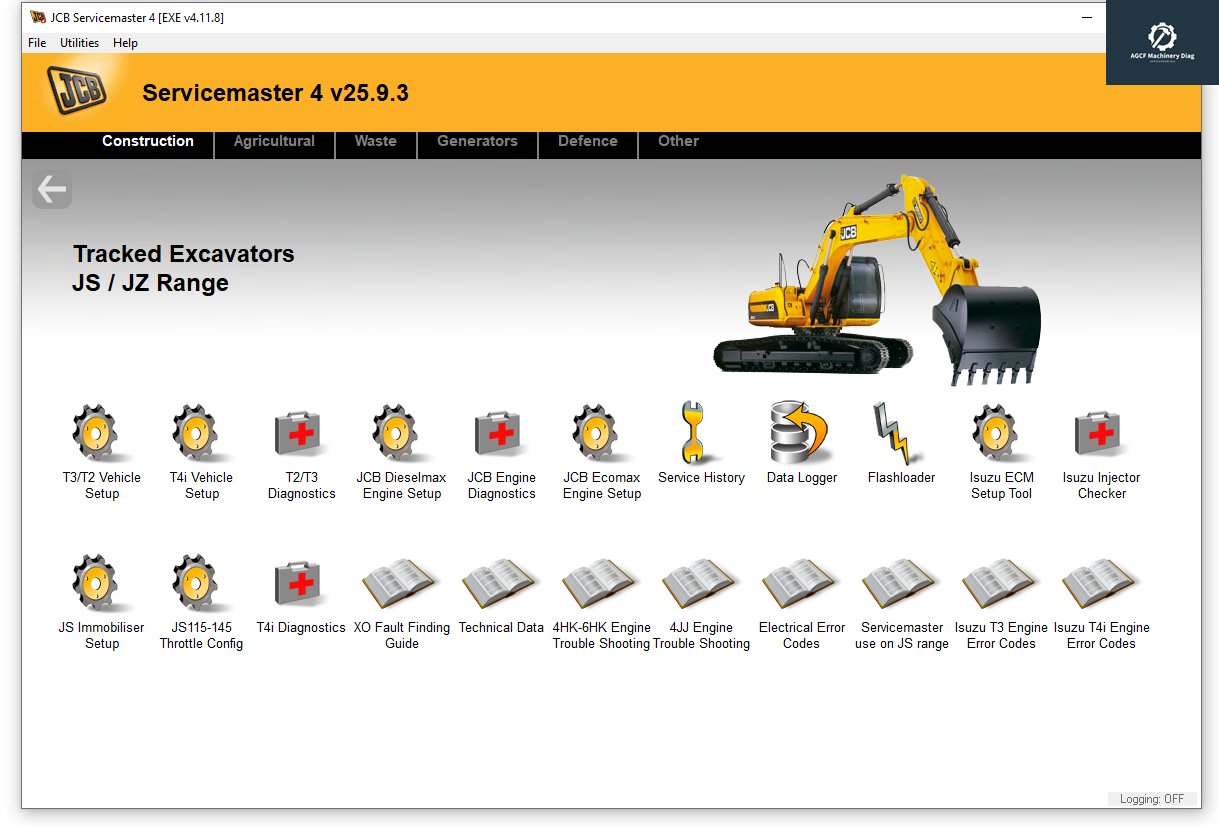1219x826 pixels.
Task: Open Service History wrench icon
Action: [701, 434]
